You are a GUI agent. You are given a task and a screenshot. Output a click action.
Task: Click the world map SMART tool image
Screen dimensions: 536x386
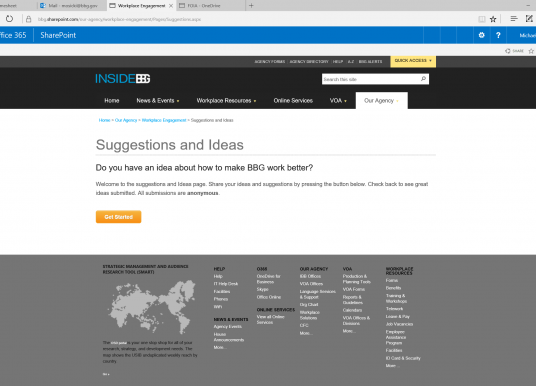point(152,307)
